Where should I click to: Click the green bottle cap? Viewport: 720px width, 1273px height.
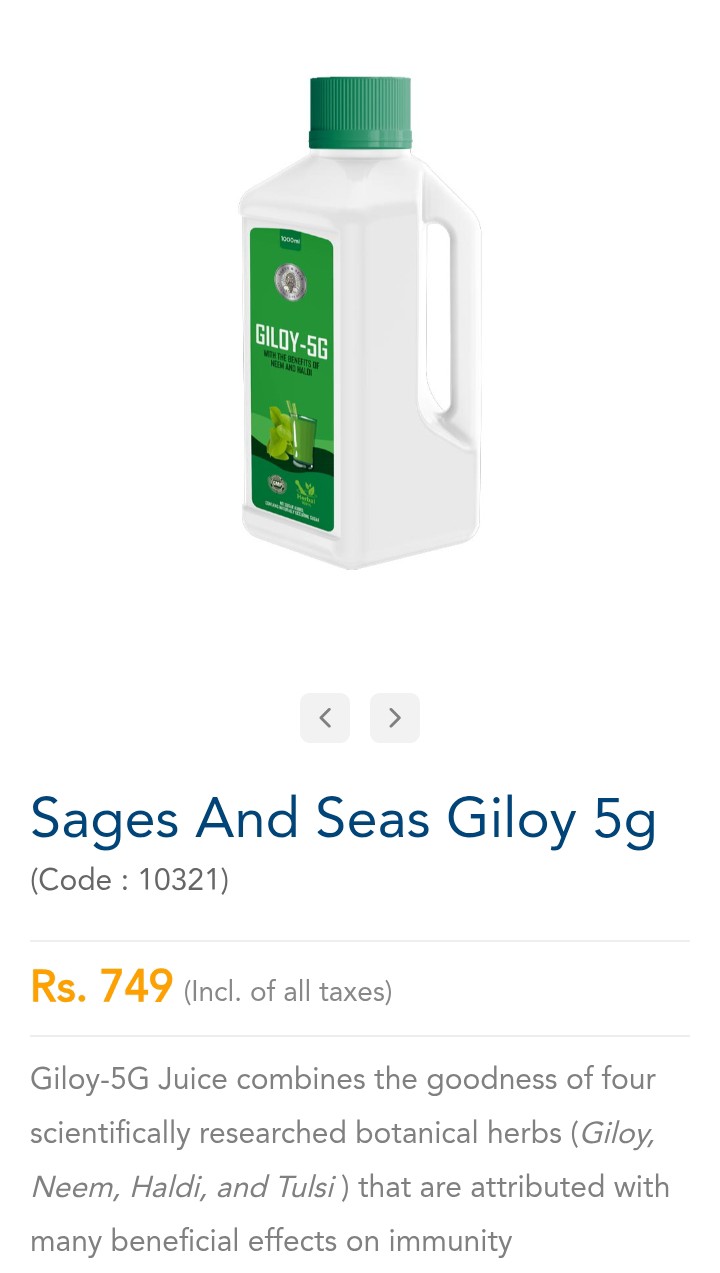(360, 113)
